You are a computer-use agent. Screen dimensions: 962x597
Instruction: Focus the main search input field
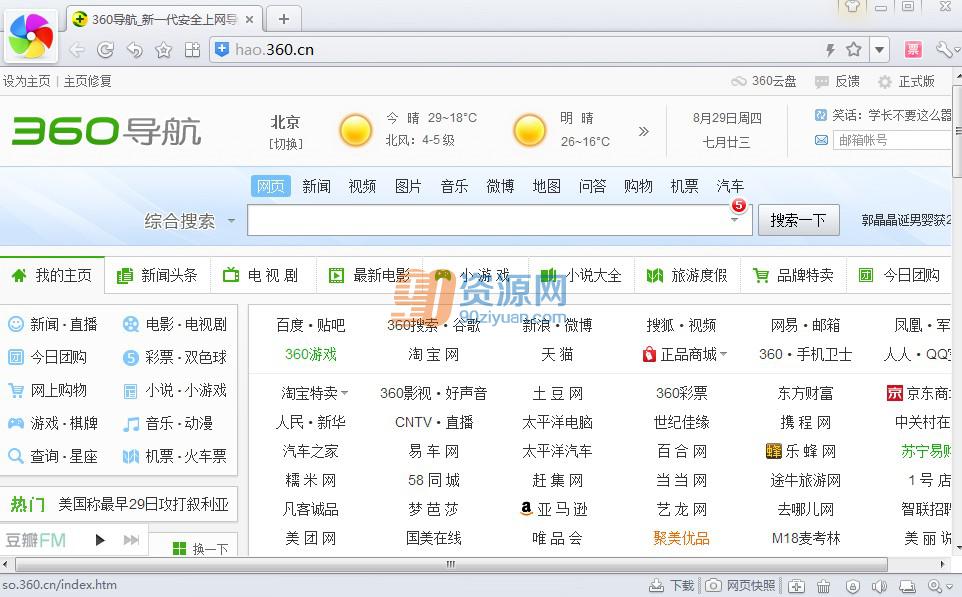pos(499,220)
